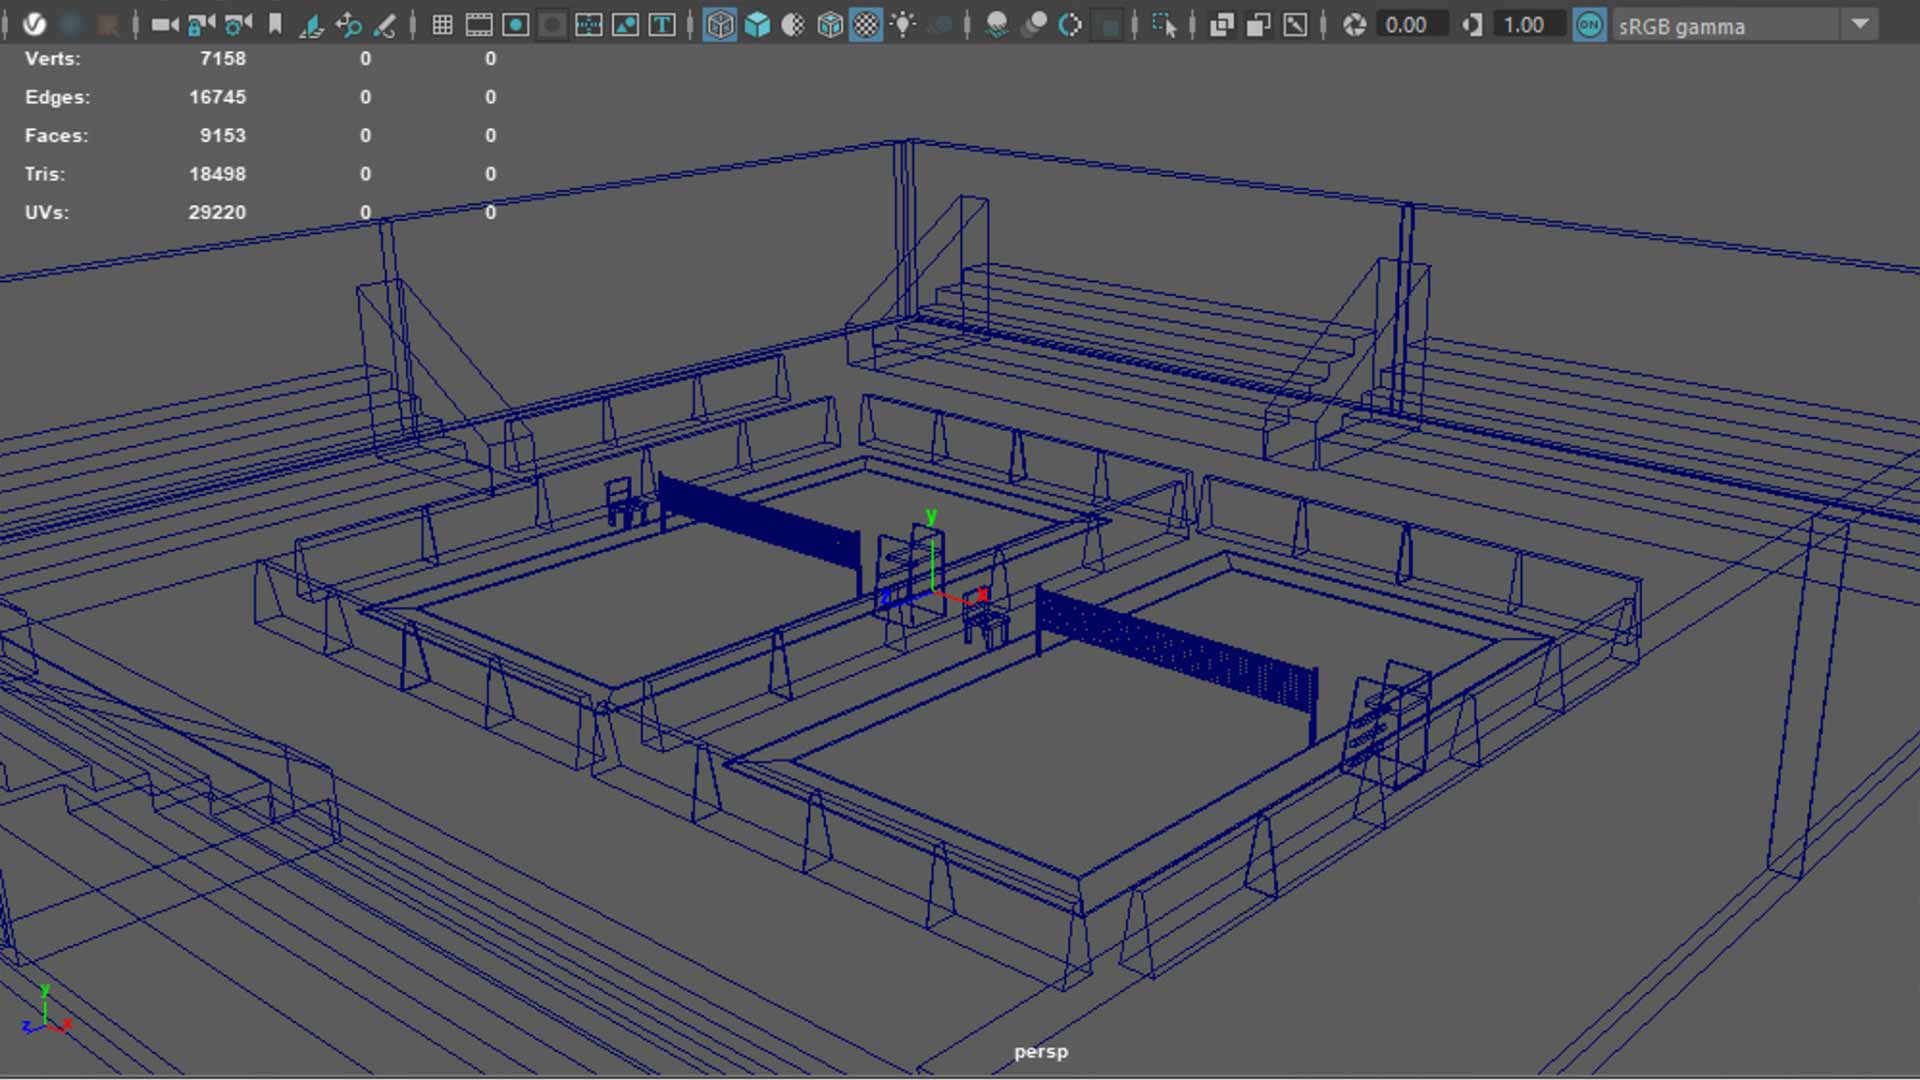Viewport: 1920px width, 1080px height.
Task: Click the Bookmarks icon
Action: tap(275, 25)
